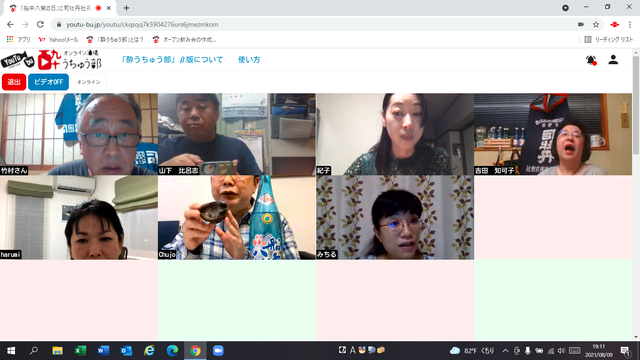Turn video off with ビデオOFF button
Image resolution: width=640 pixels, height=360 pixels.
[x=48, y=82]
